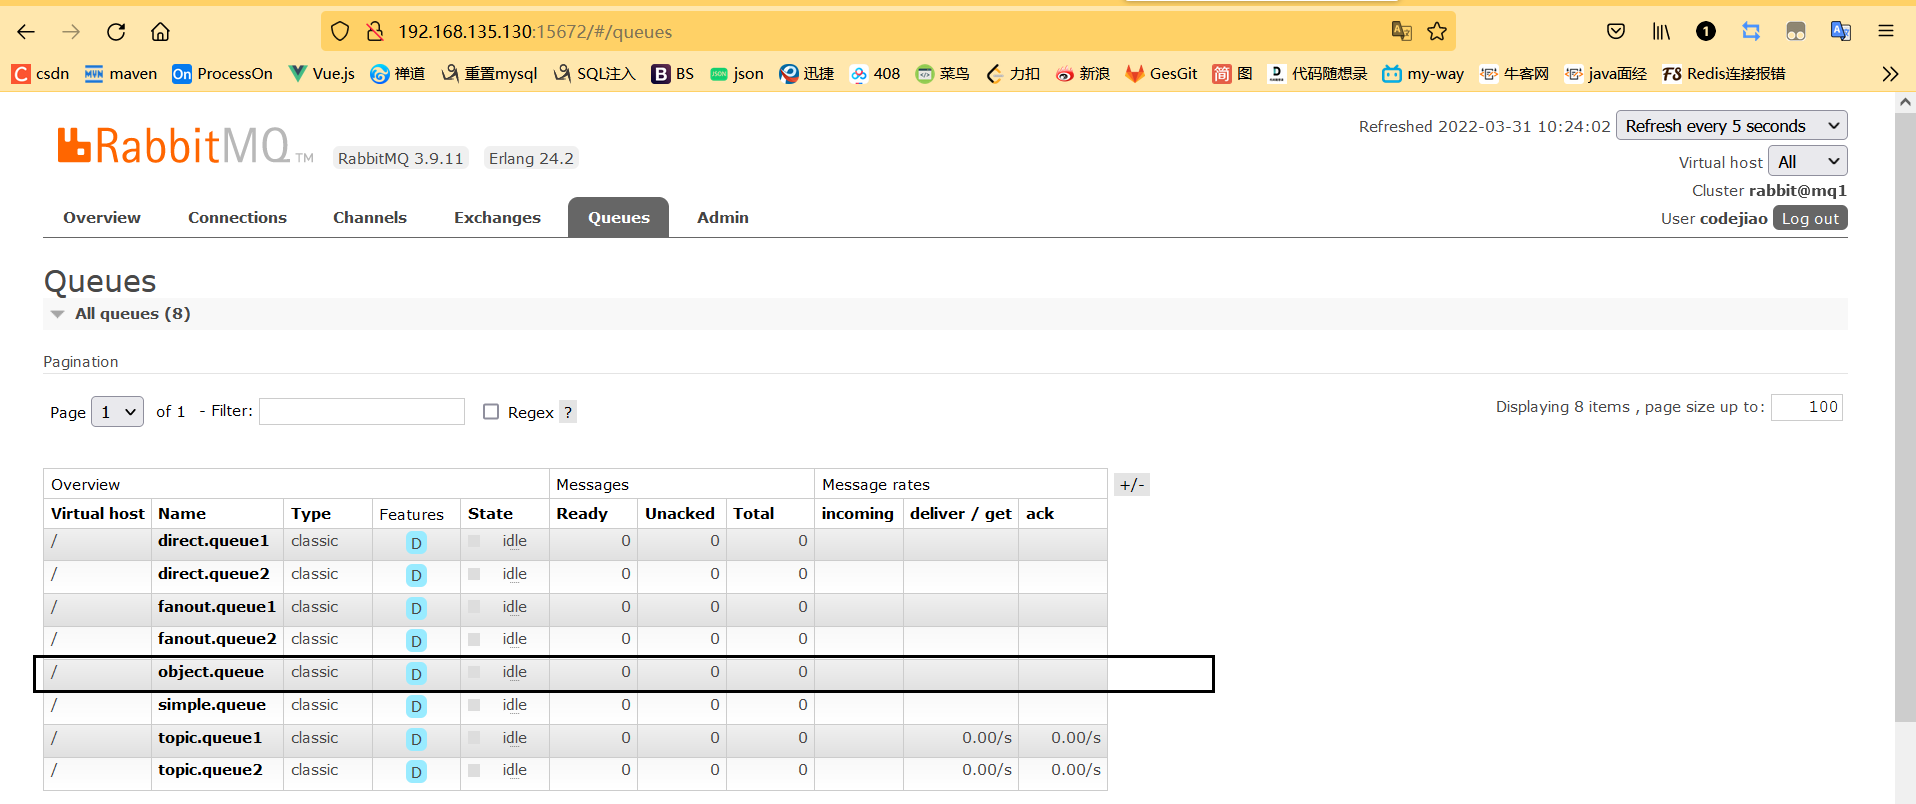Image resolution: width=1916 pixels, height=804 pixels.
Task: Sort queues by the incoming rate column
Action: [858, 514]
